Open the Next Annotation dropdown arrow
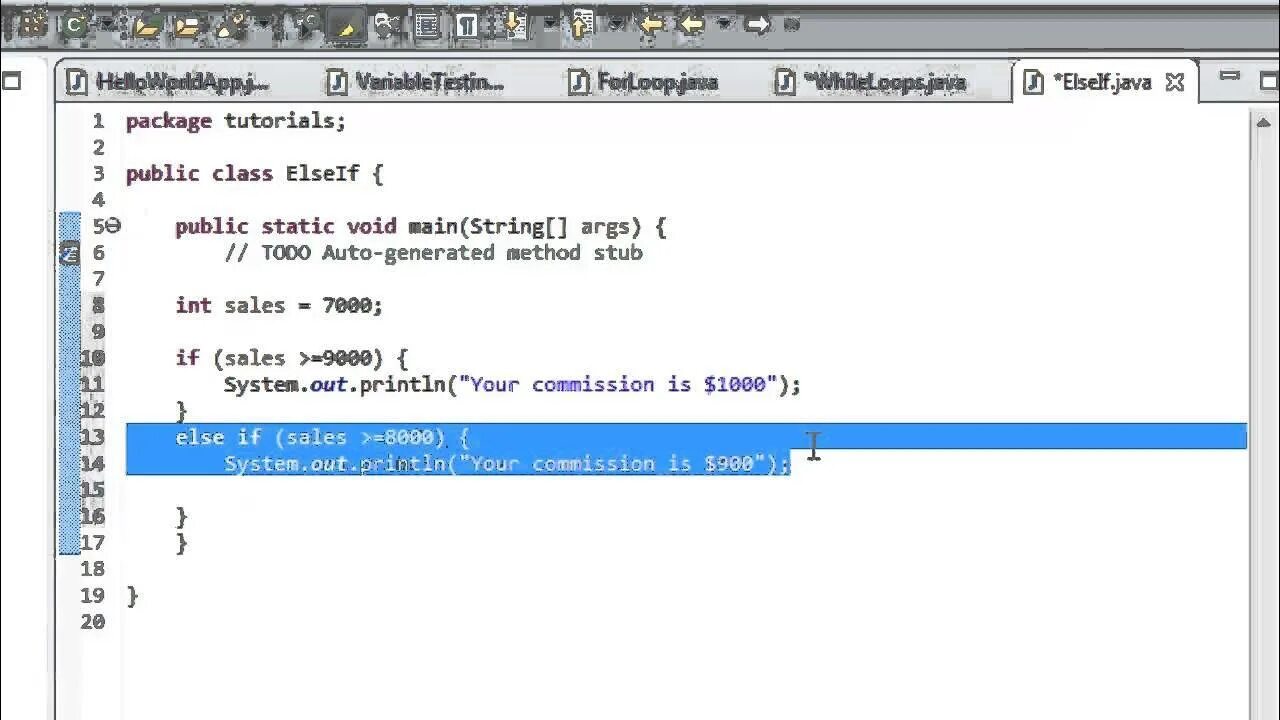This screenshot has height=720, width=1280. tap(548, 25)
